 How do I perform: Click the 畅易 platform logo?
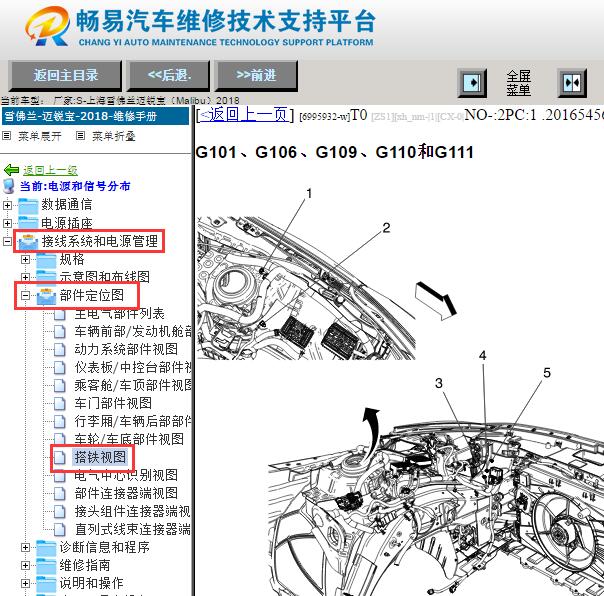pyautogui.click(x=48, y=26)
